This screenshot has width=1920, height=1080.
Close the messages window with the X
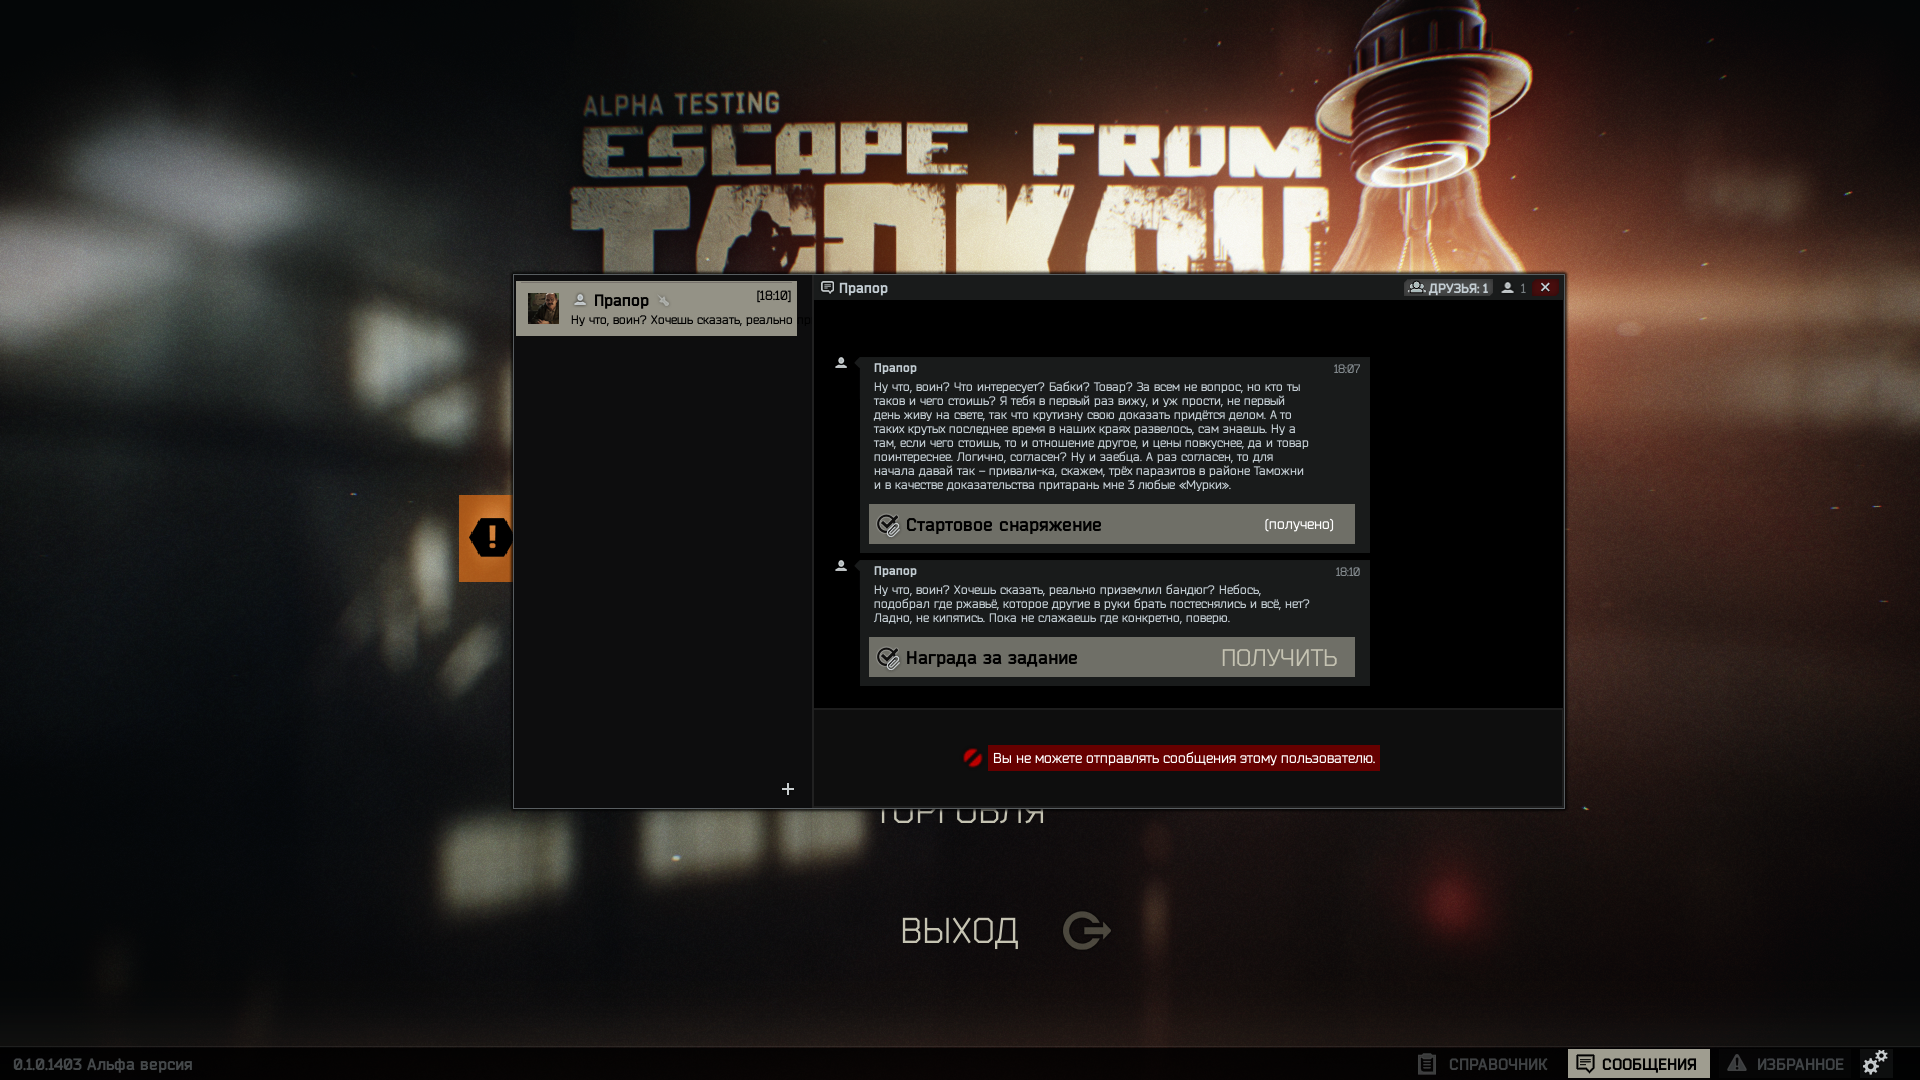[1545, 287]
